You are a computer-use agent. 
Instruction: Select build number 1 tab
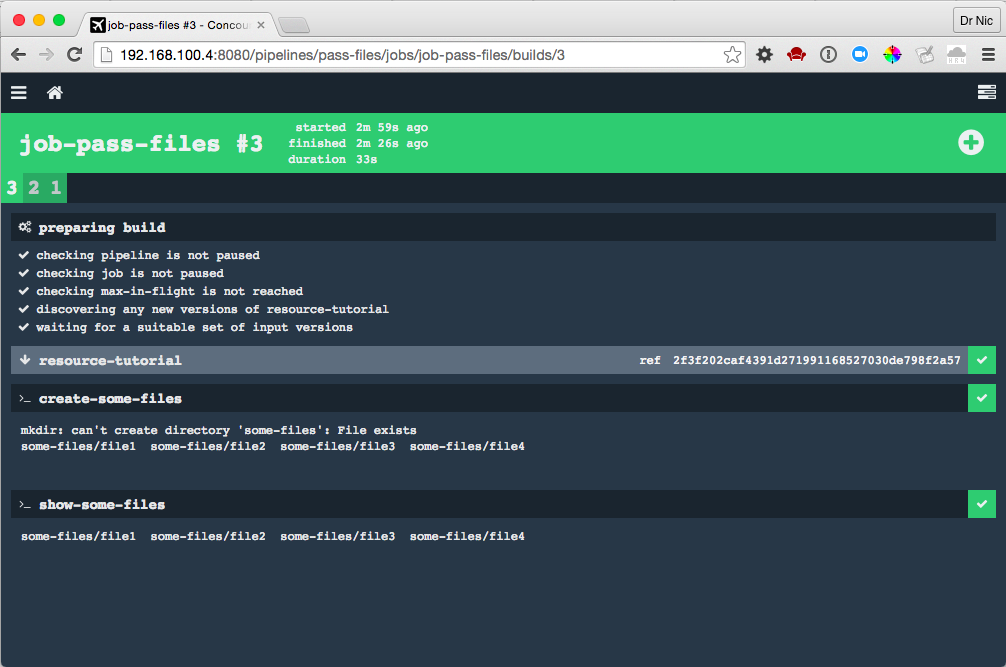(56, 188)
